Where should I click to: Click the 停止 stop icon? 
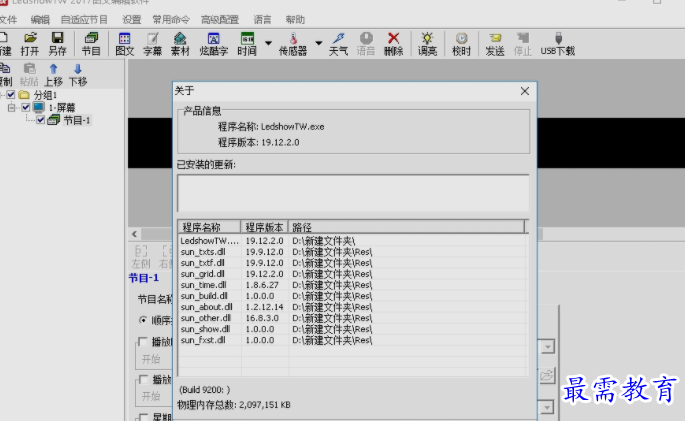pos(522,44)
